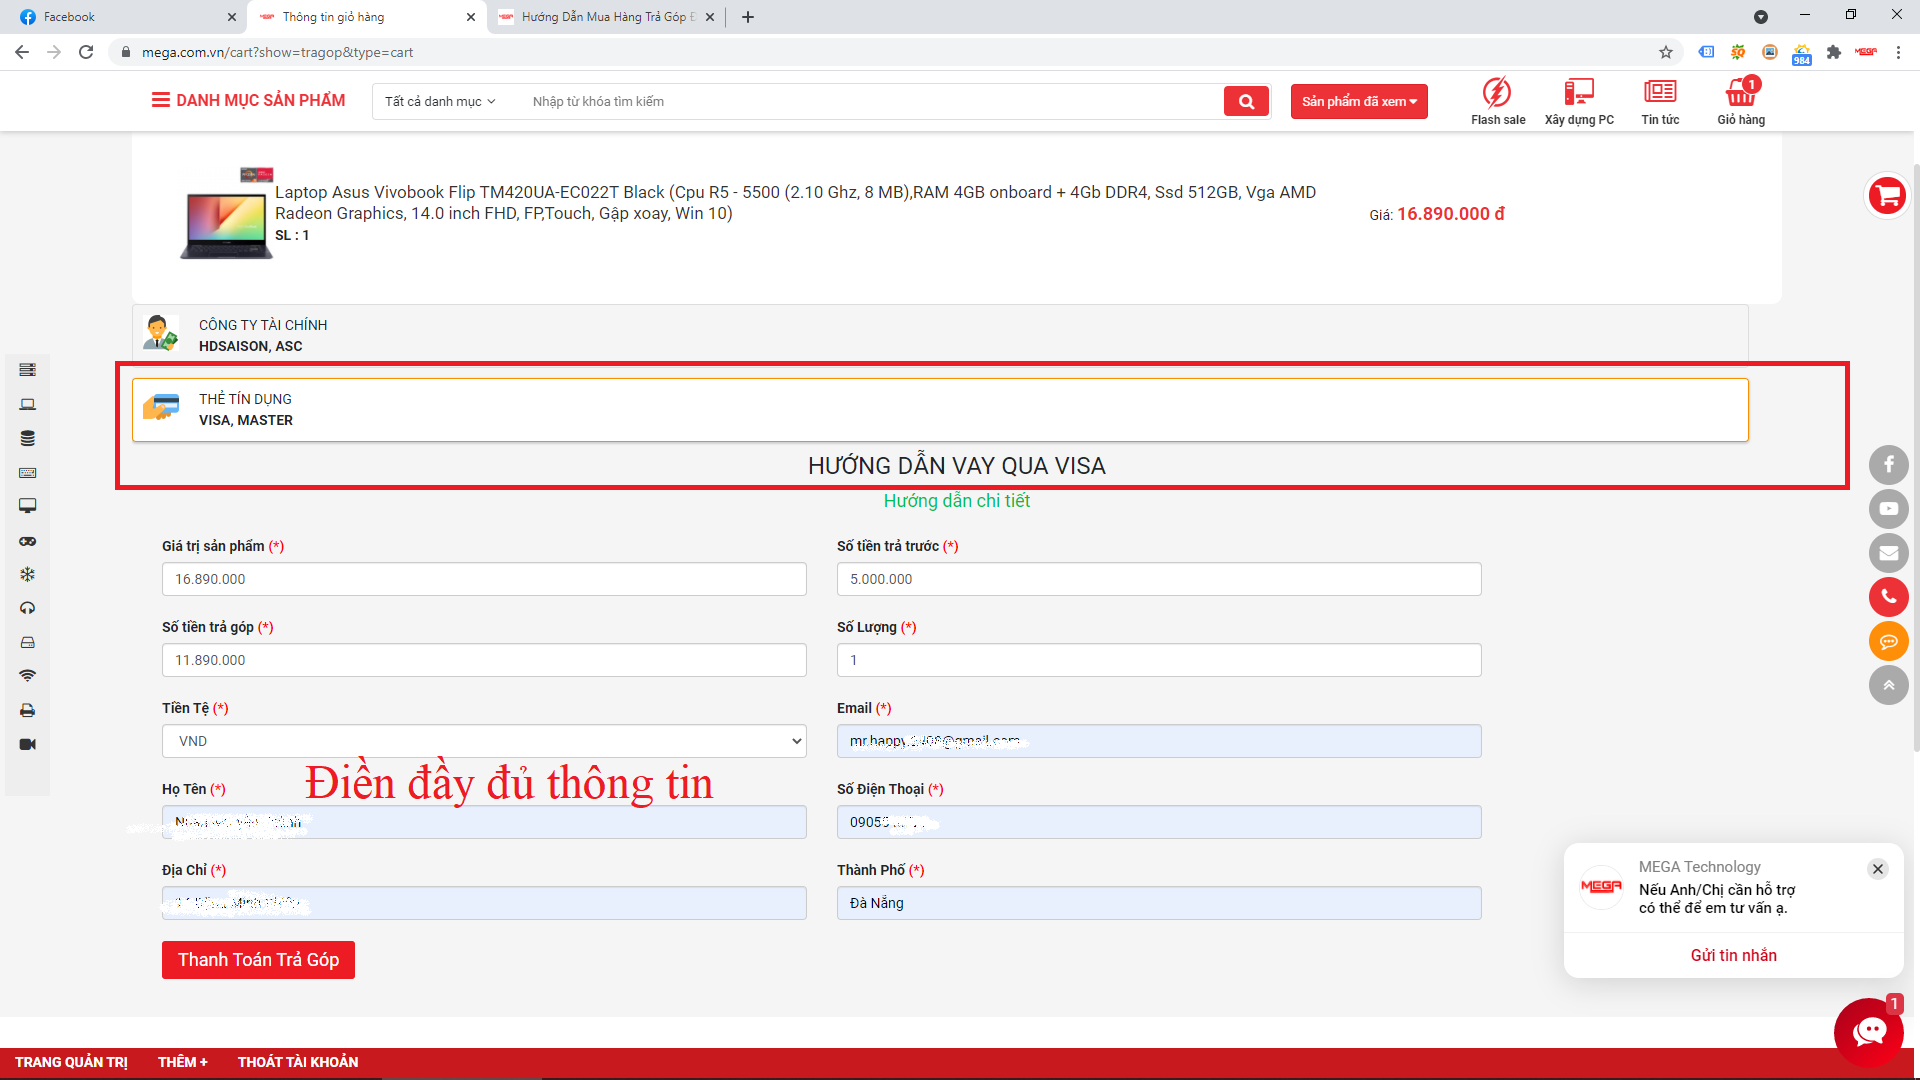This screenshot has width=1920, height=1080.
Task: Switch to Hướng Dẫn Mua Hàng Trả Góp tab
Action: [606, 17]
